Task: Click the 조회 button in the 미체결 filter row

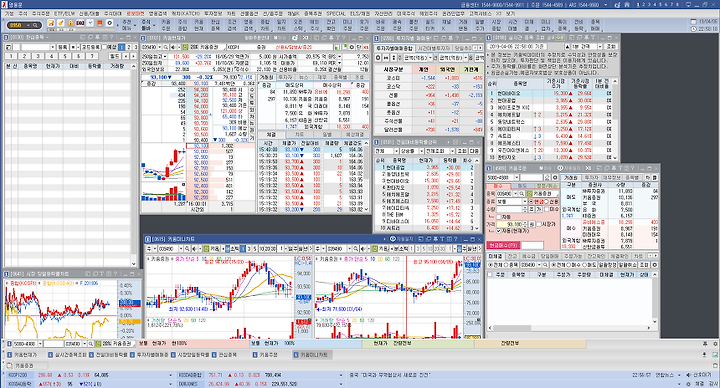Action: coord(644,265)
